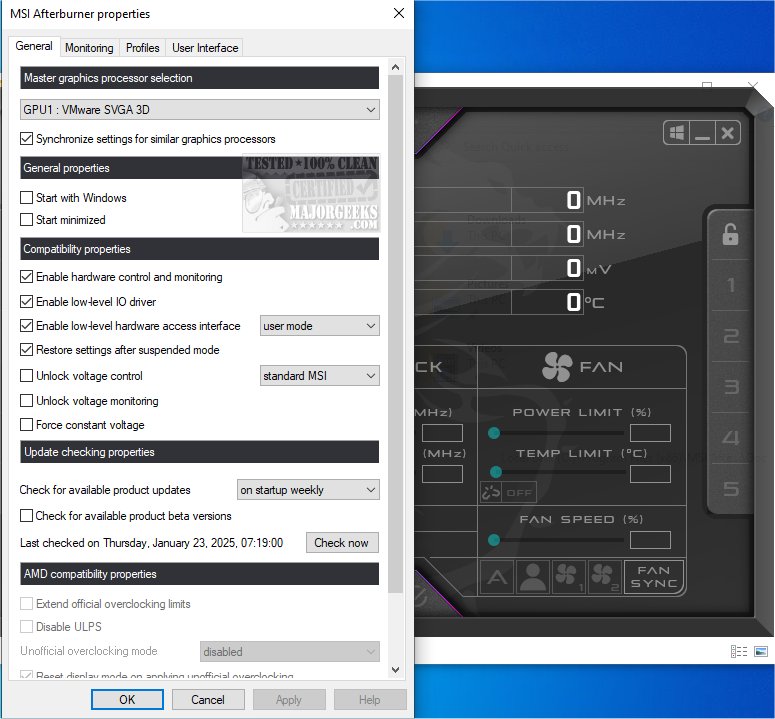Click the Check now button

coord(342,543)
